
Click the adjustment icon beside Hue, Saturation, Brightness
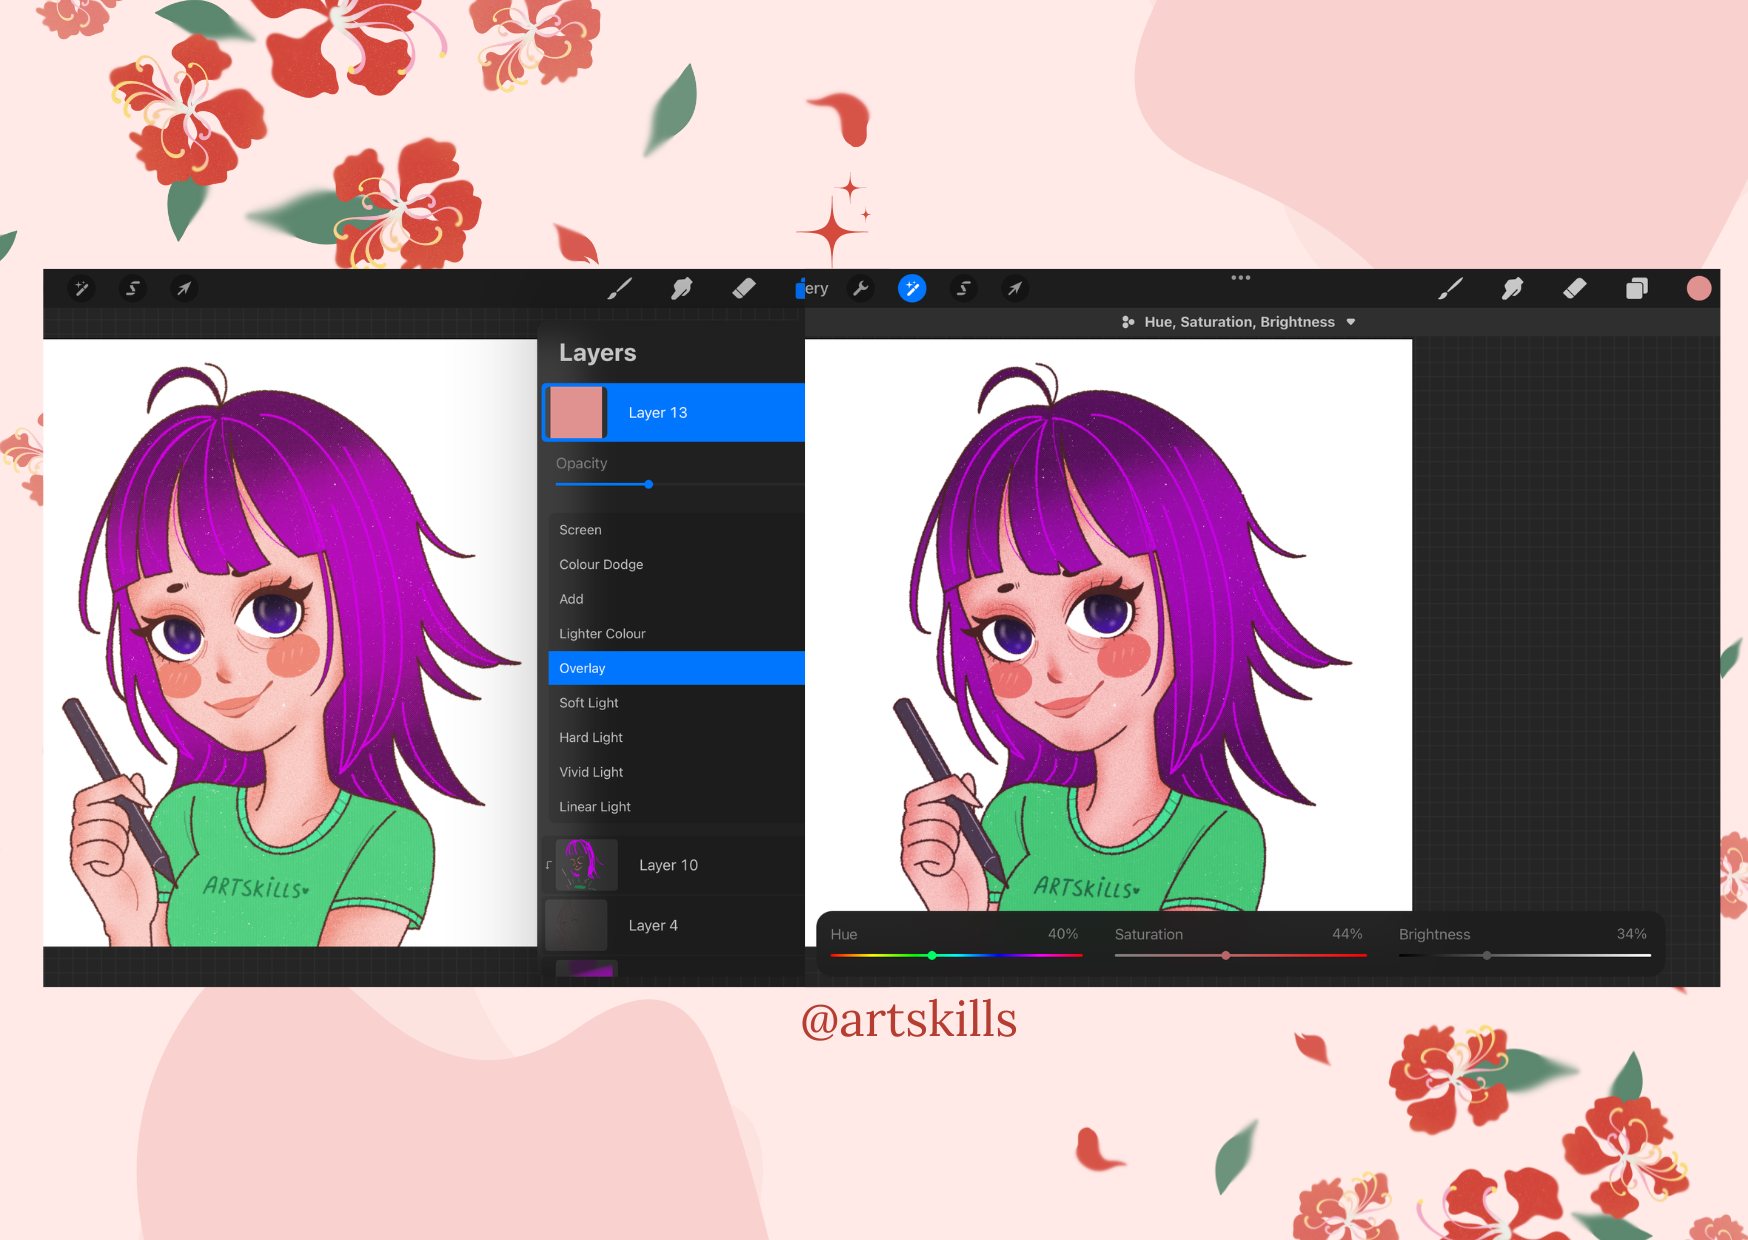(x=1128, y=322)
